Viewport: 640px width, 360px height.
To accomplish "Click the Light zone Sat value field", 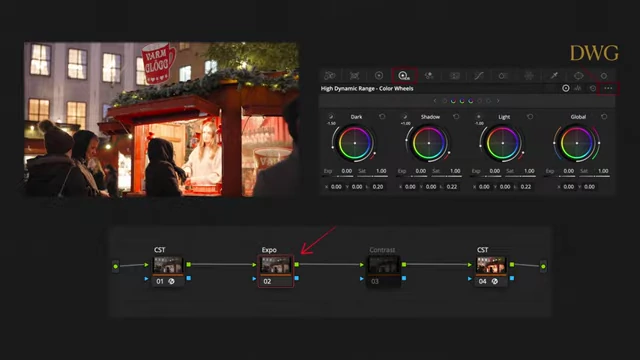I will pyautogui.click(x=529, y=171).
